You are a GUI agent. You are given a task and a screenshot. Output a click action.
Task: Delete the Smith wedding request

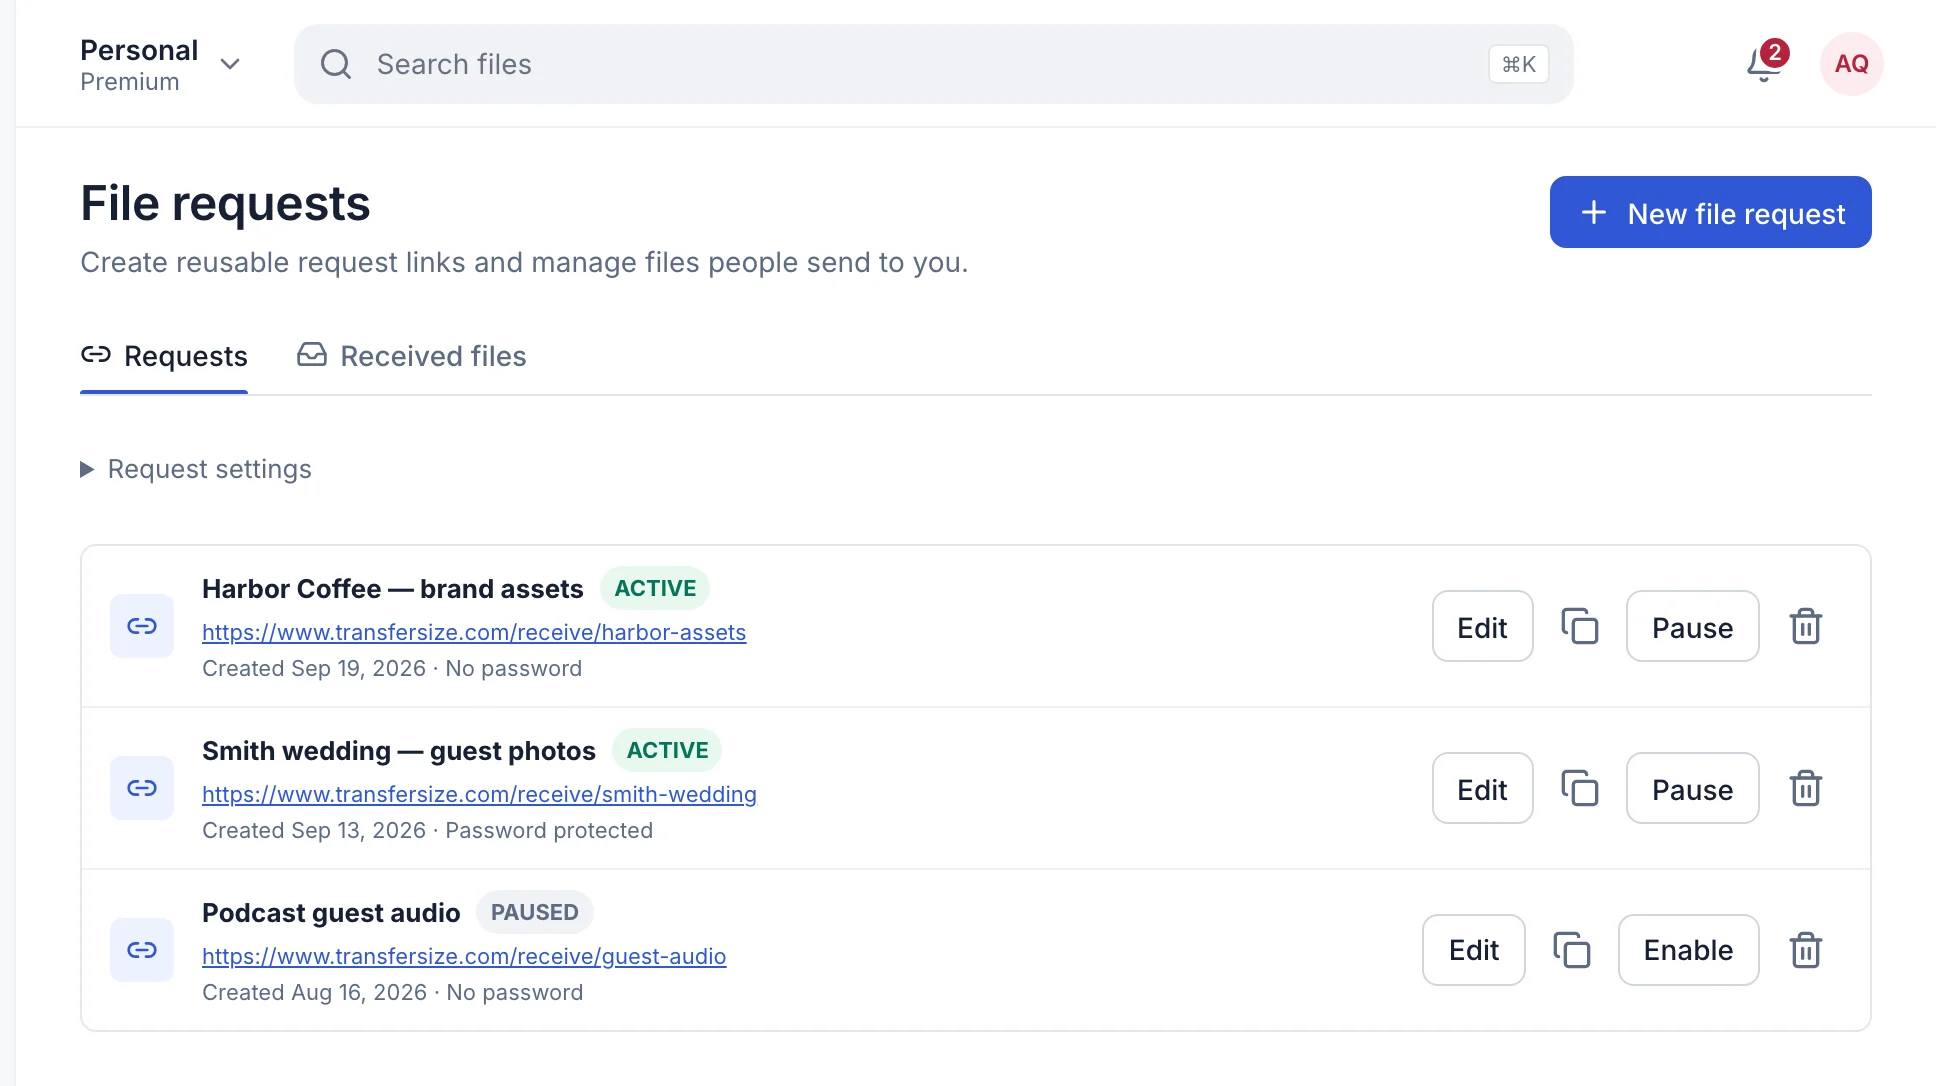tap(1805, 788)
